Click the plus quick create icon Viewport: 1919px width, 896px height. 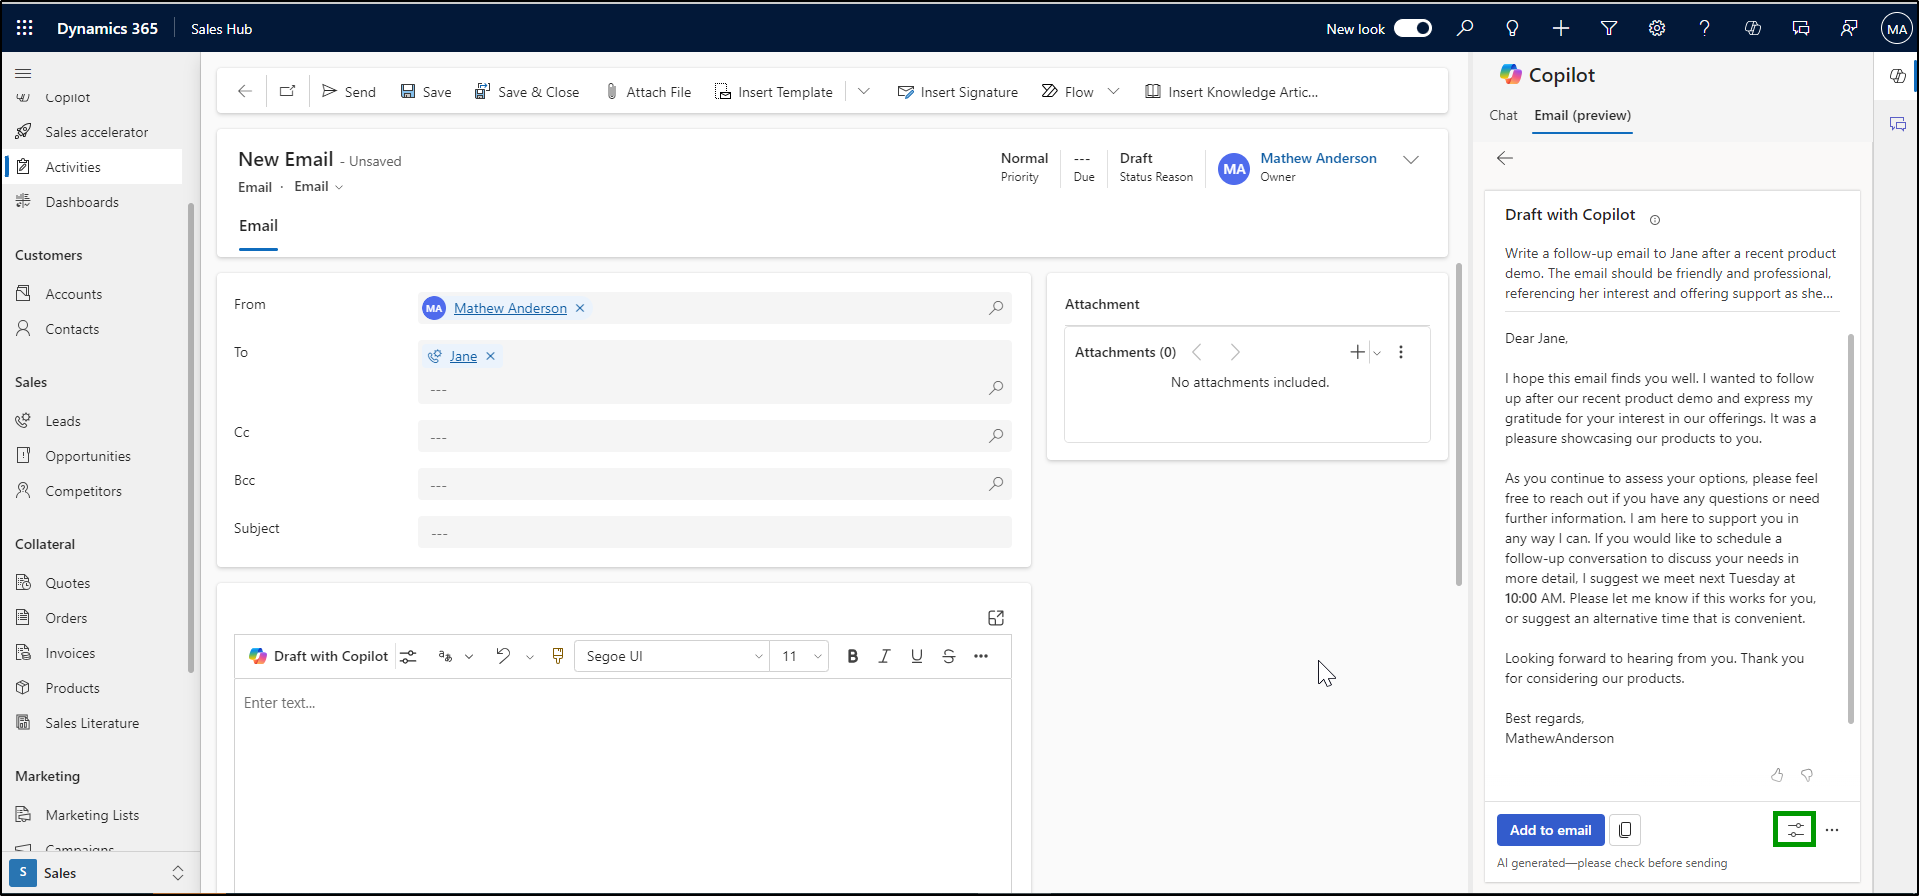(x=1560, y=28)
